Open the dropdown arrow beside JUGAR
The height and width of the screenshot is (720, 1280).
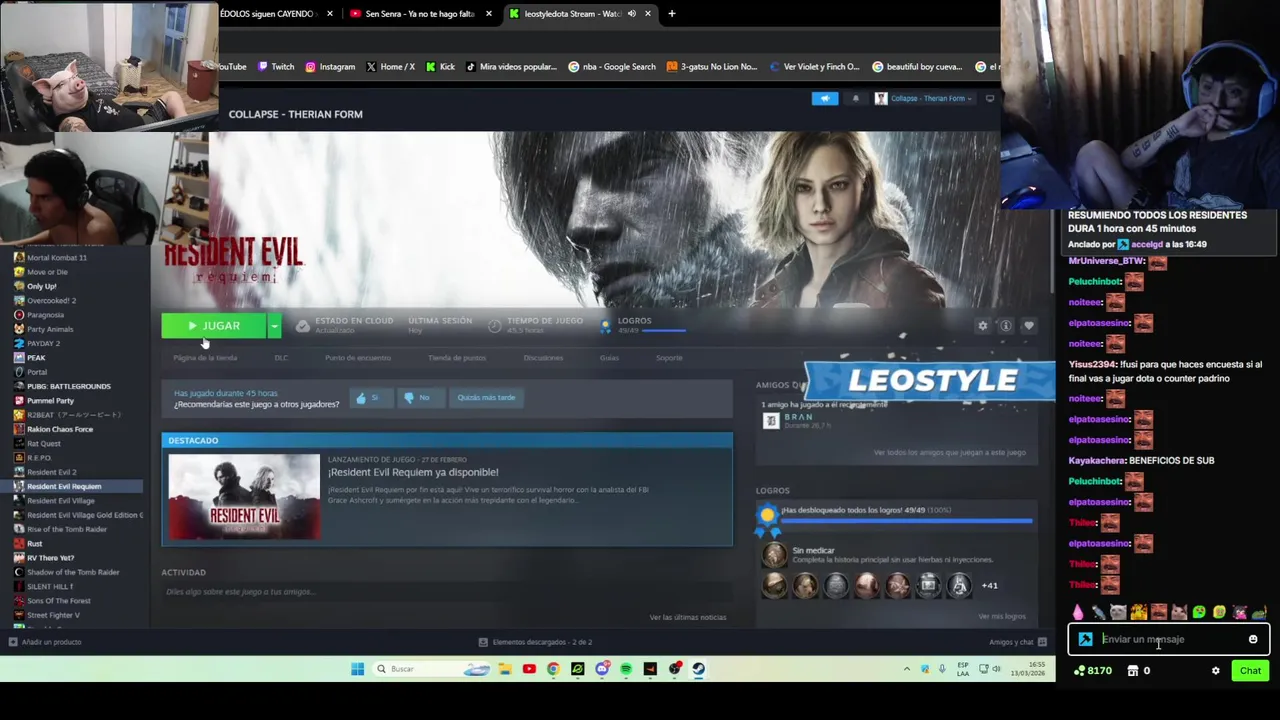click(x=274, y=326)
